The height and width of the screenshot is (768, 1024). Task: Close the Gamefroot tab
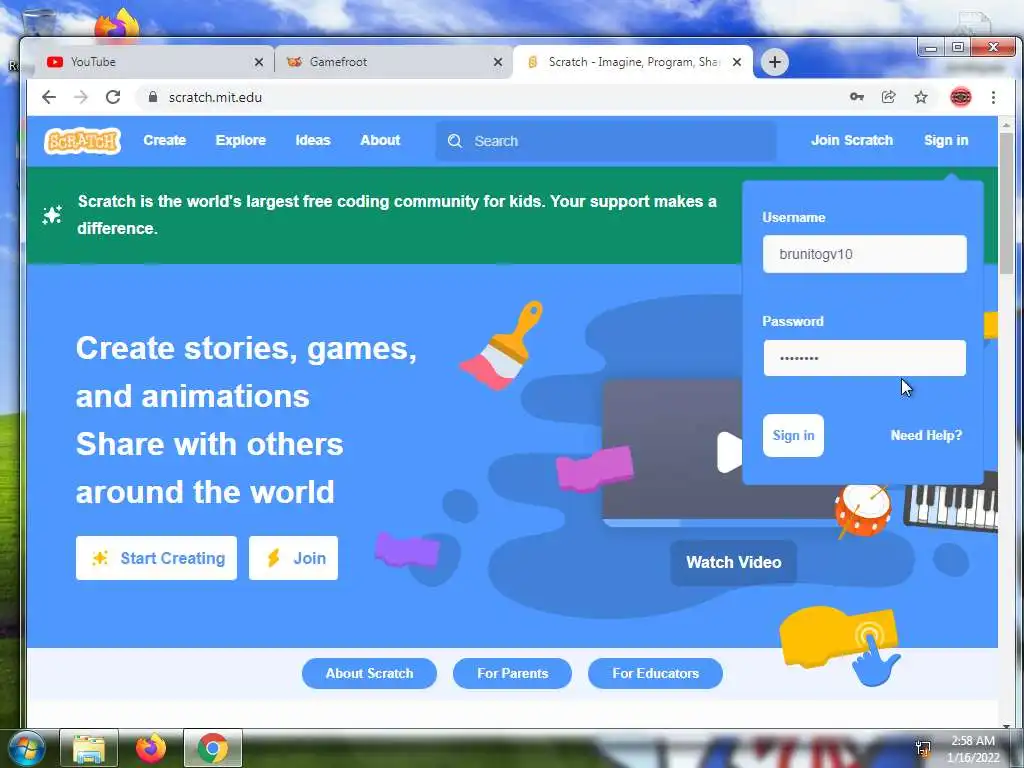click(x=498, y=62)
